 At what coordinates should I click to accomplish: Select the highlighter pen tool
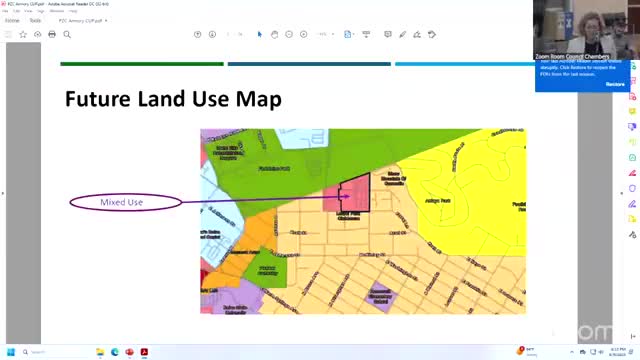(x=402, y=34)
